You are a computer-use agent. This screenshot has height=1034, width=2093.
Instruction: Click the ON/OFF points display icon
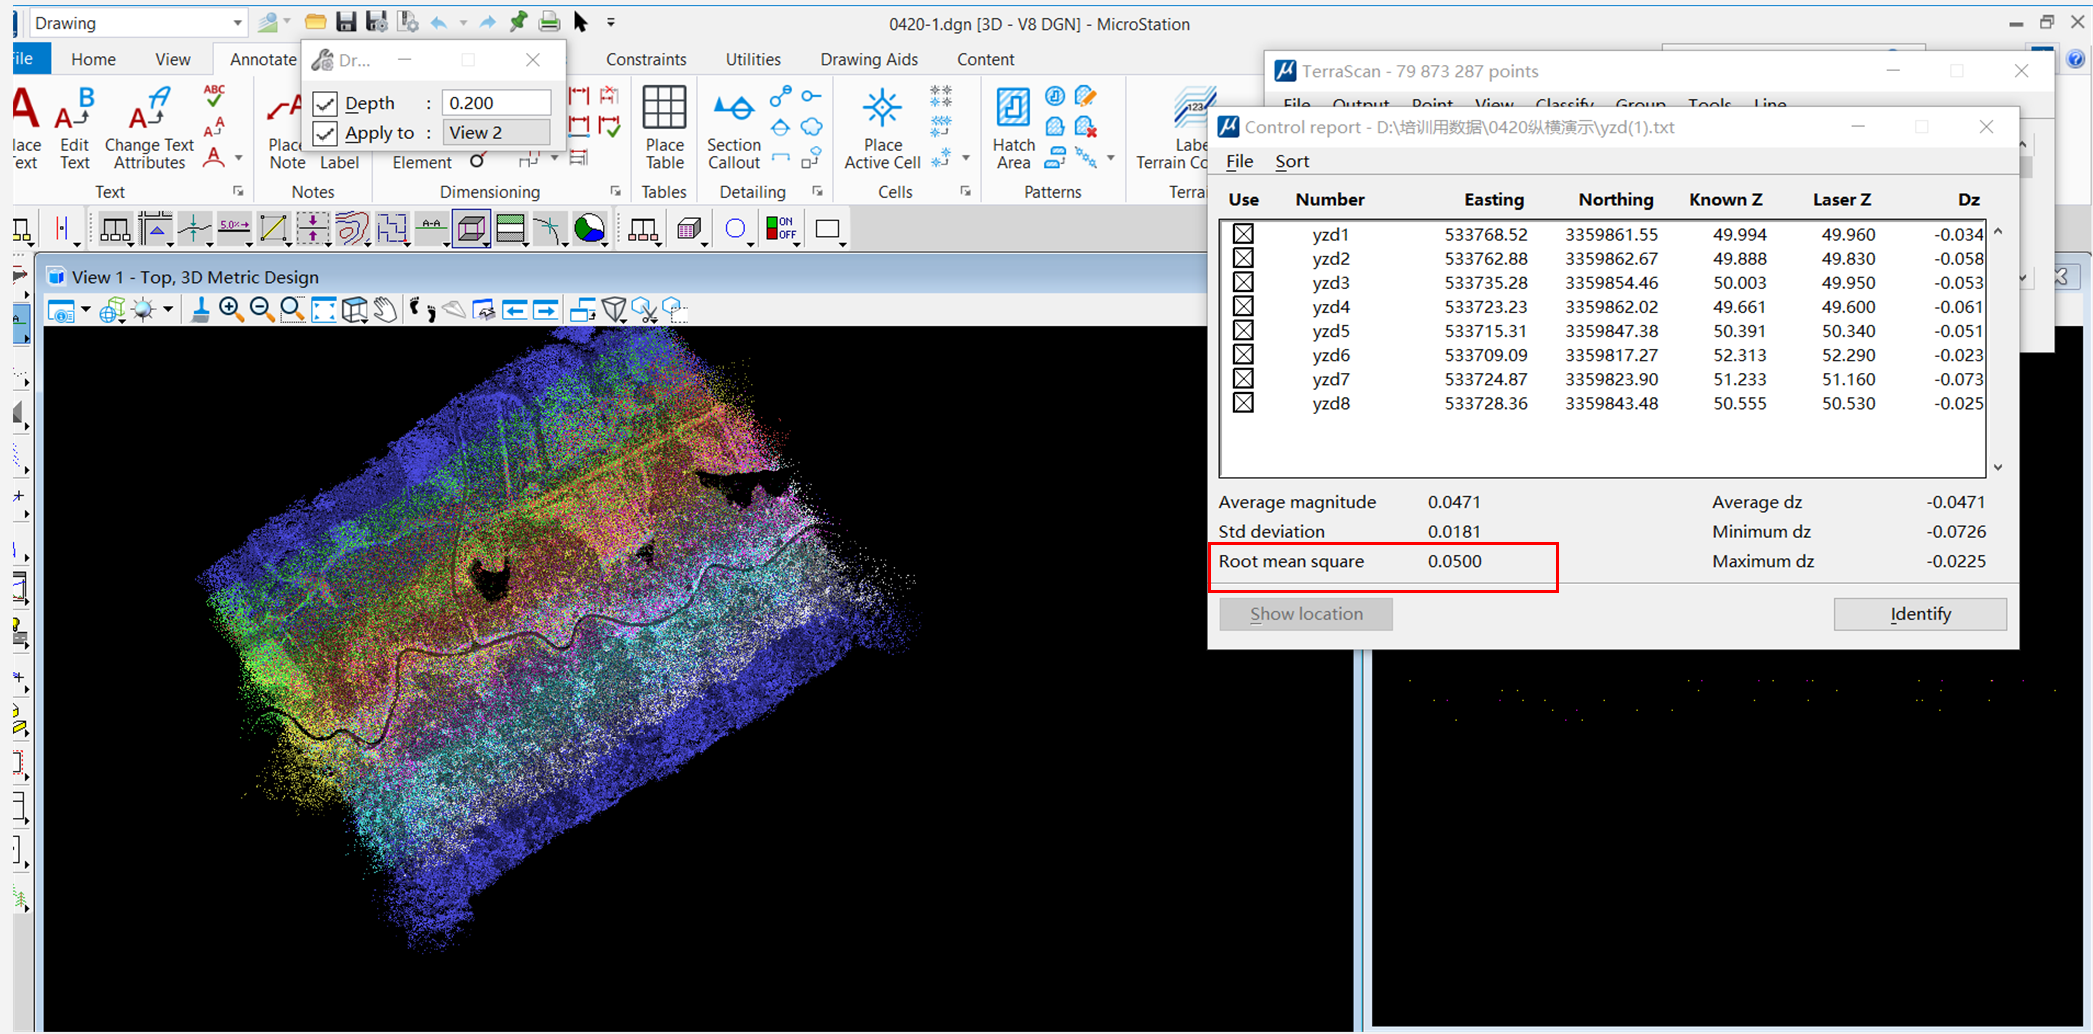[779, 229]
